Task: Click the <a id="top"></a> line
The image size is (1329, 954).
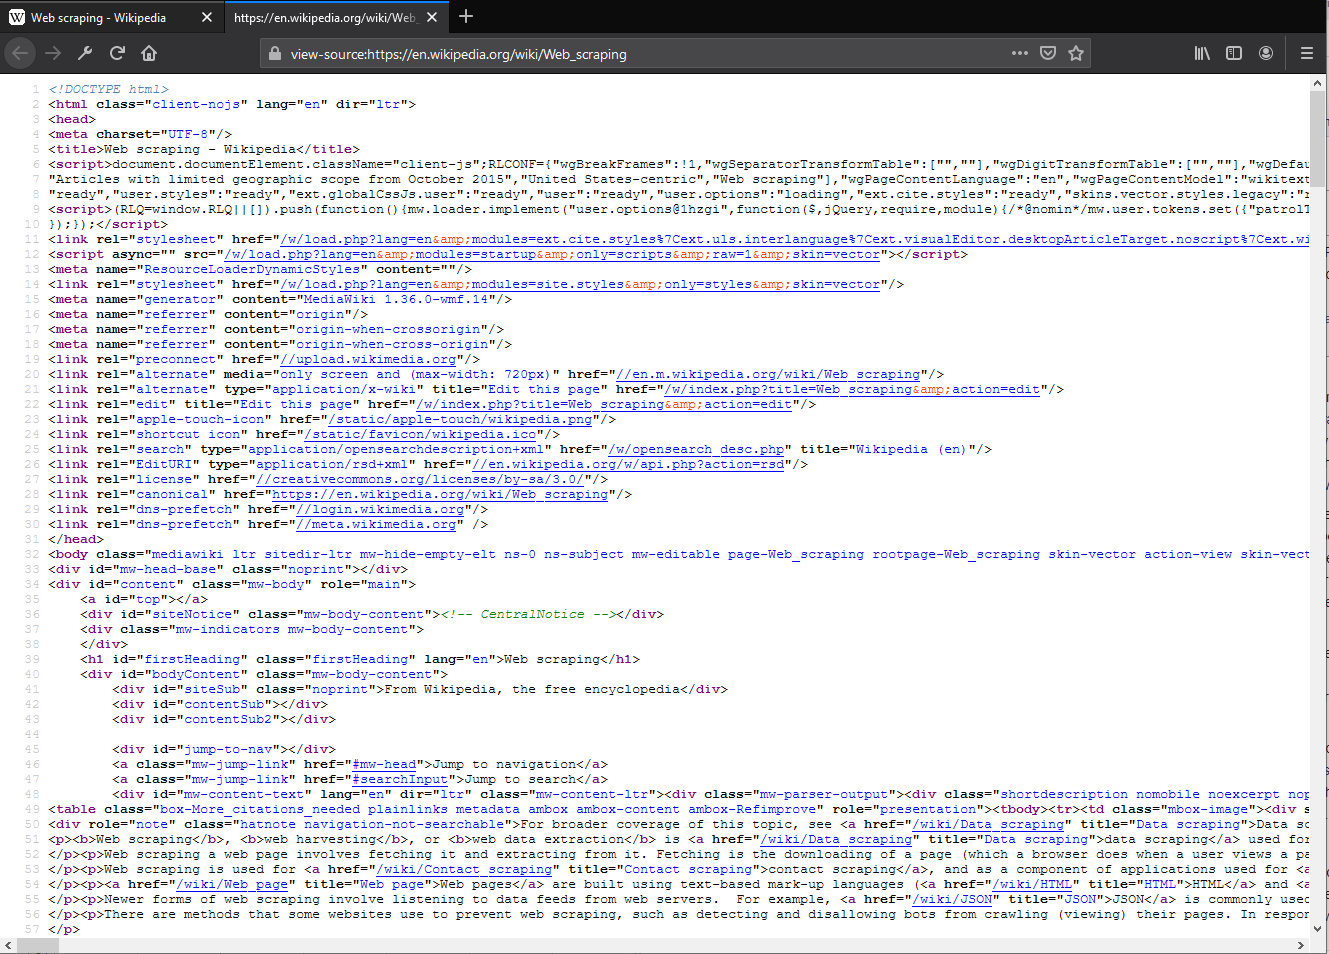Action: pyautogui.click(x=144, y=599)
